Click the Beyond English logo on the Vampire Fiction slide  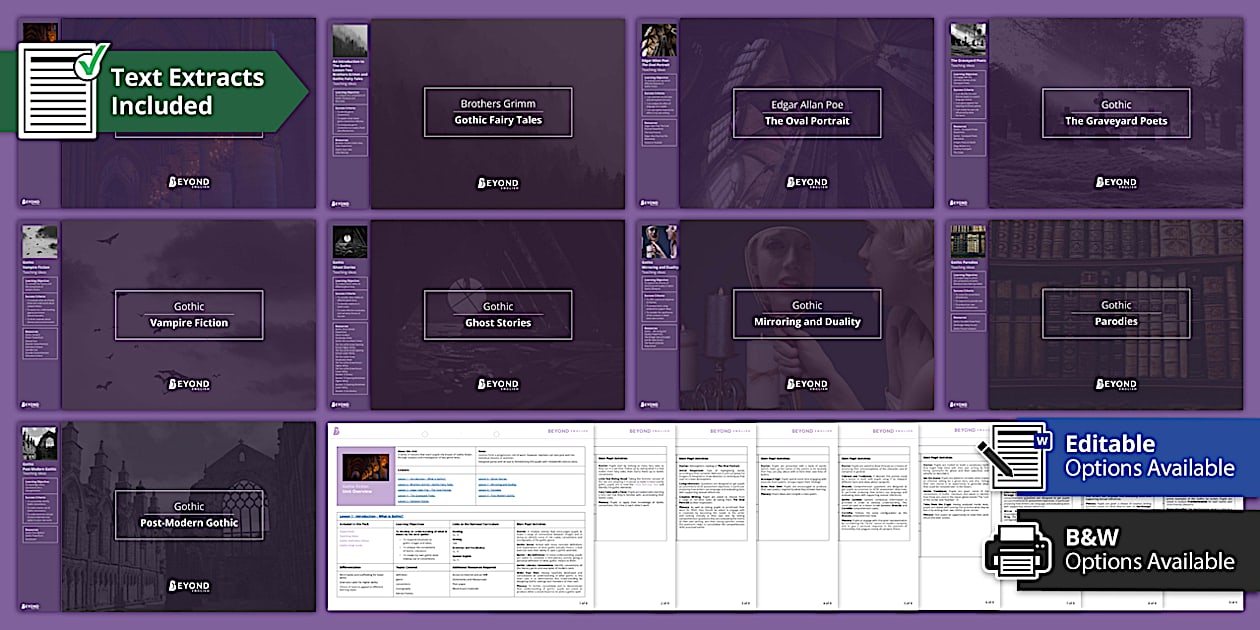(x=189, y=384)
